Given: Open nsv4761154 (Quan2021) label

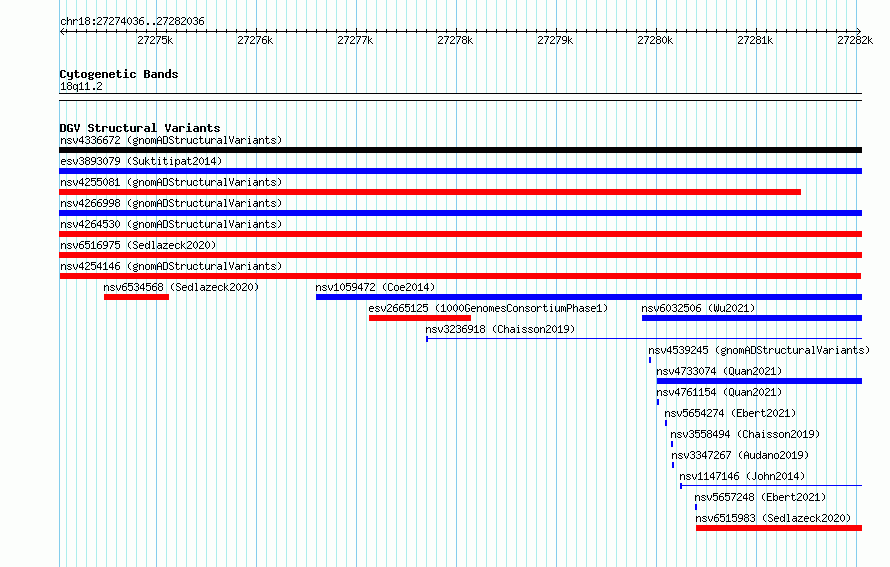Looking at the screenshot, I should [719, 392].
